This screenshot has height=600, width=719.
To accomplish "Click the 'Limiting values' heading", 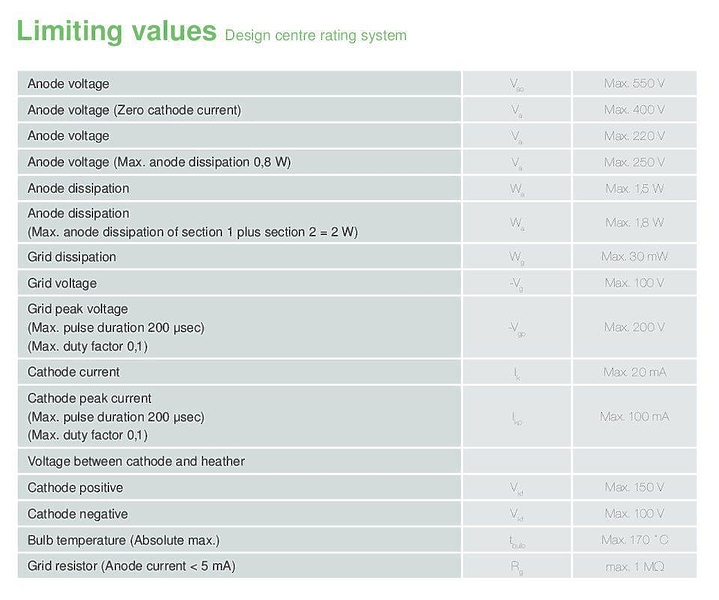I will click(x=116, y=31).
